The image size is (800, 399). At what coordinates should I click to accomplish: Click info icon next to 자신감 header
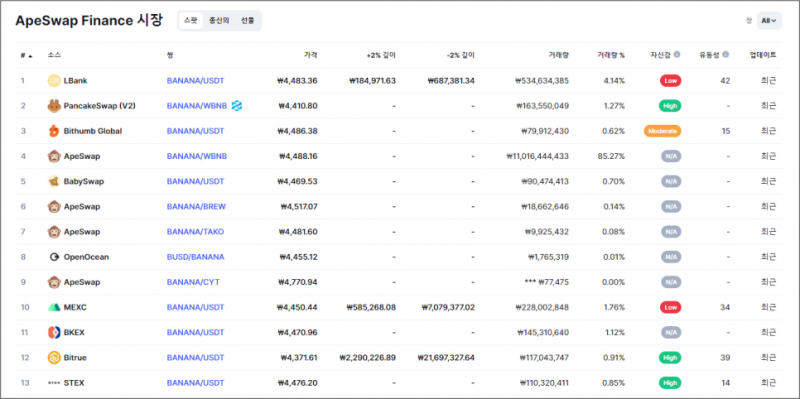point(677,55)
